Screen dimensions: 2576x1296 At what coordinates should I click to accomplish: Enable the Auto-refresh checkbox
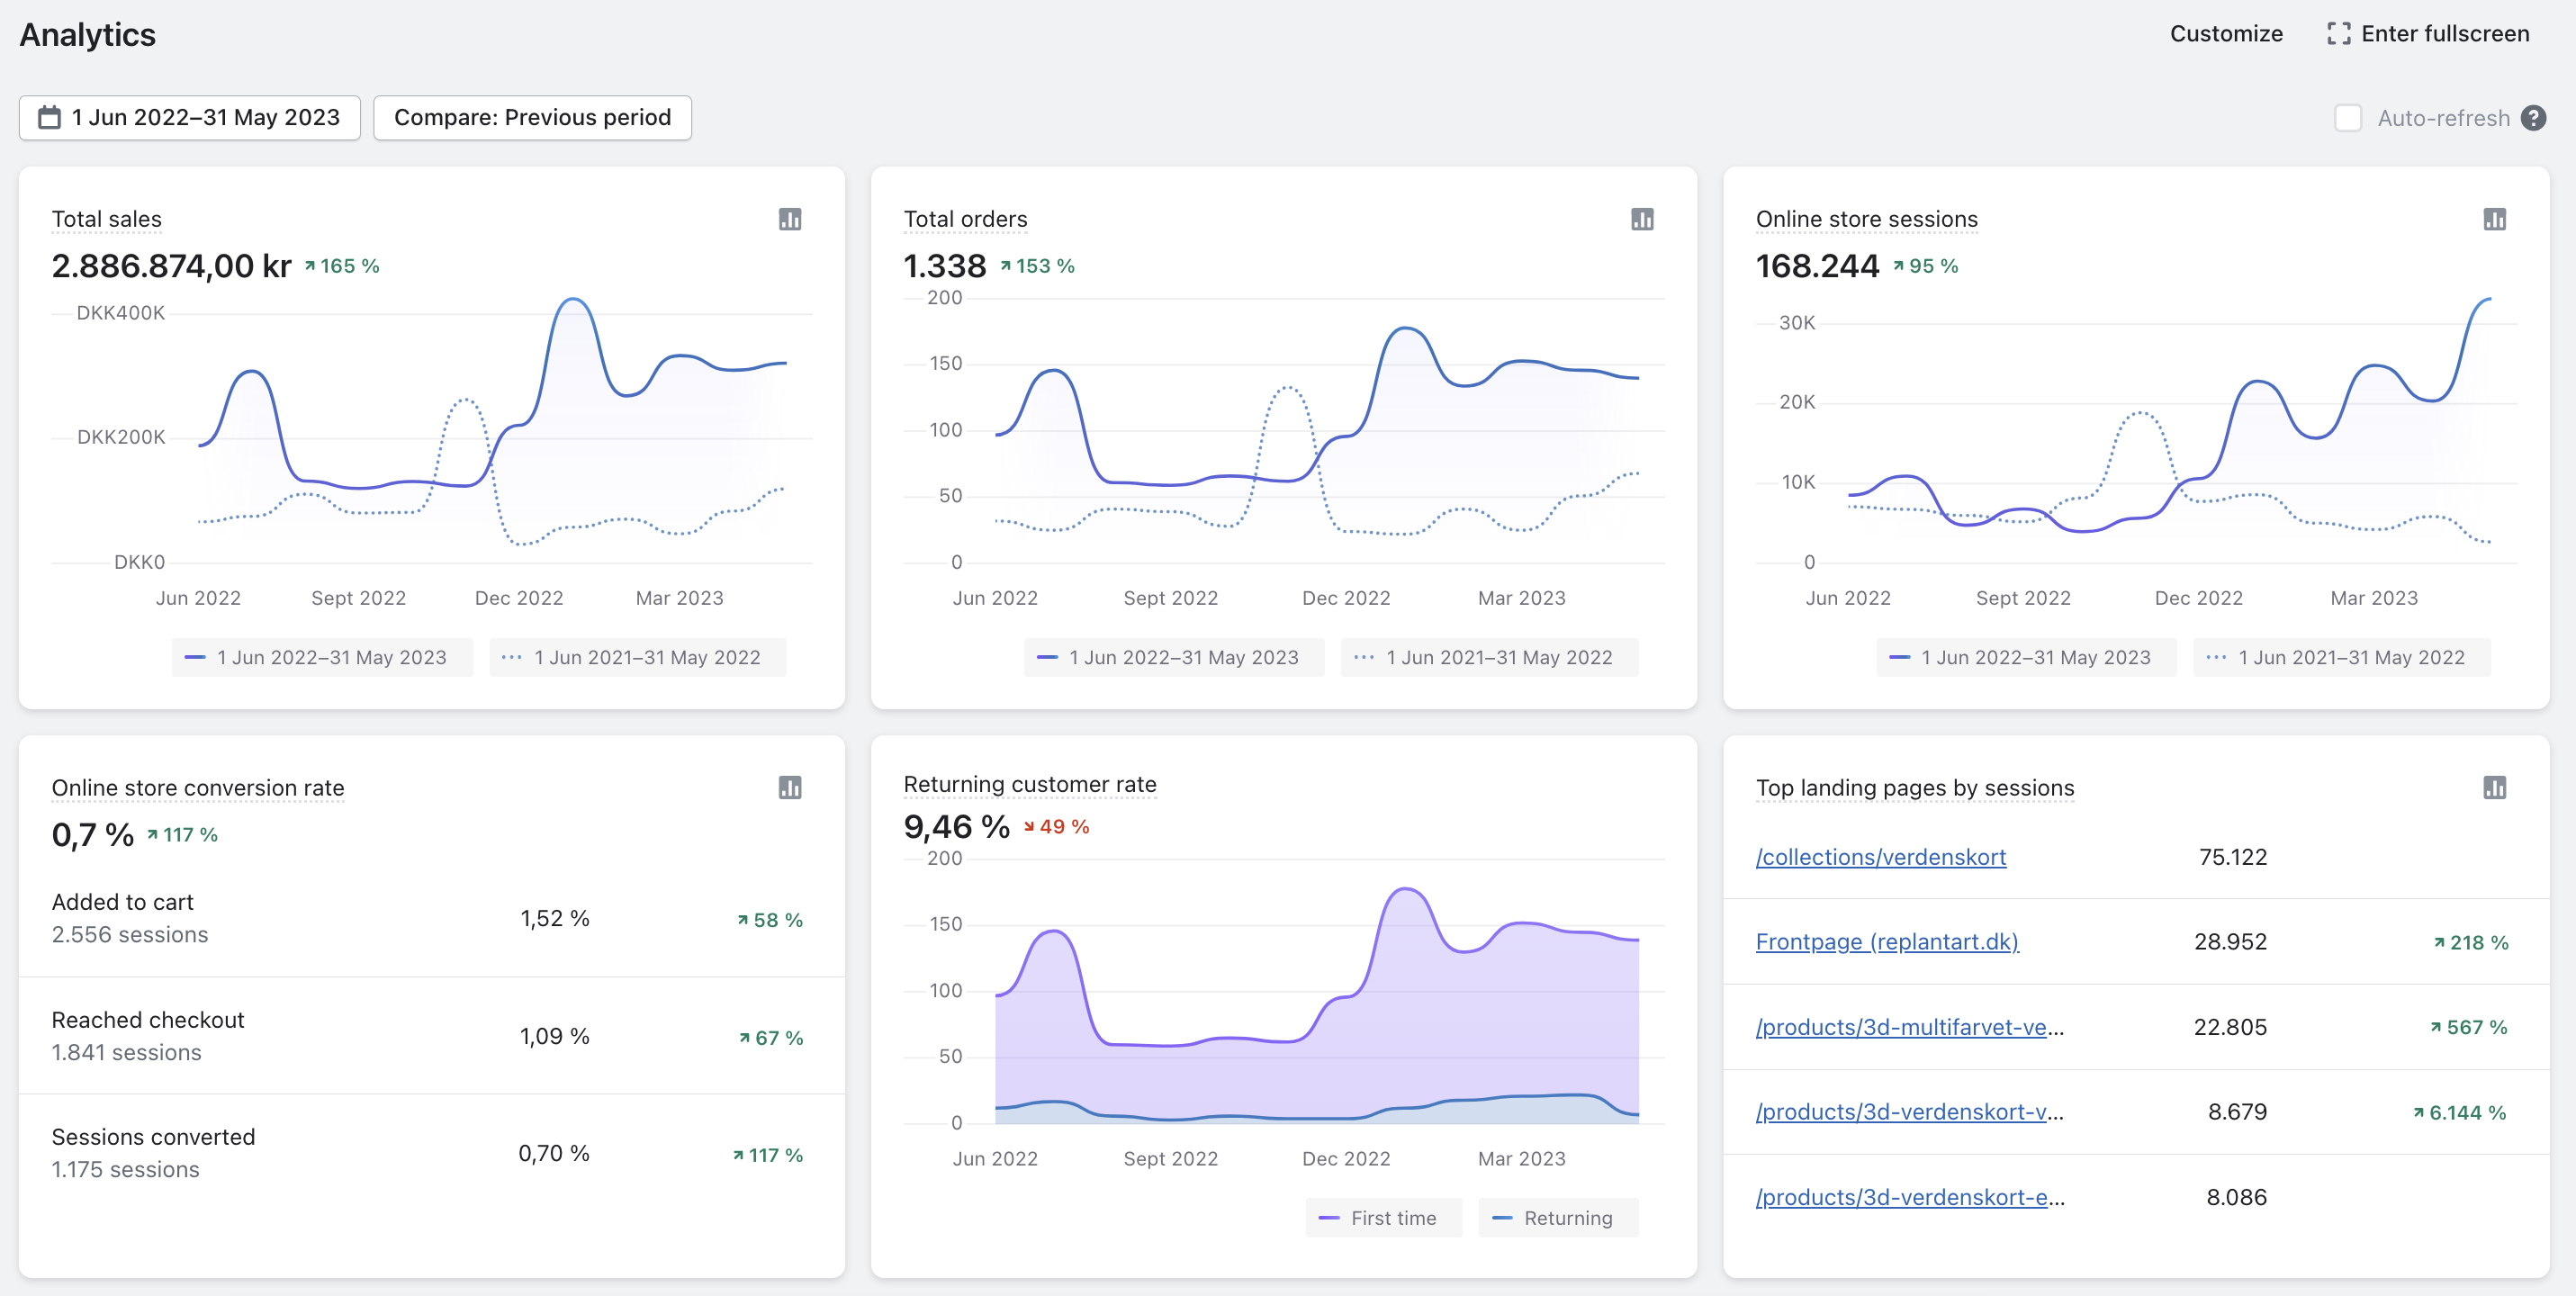[x=2347, y=118]
